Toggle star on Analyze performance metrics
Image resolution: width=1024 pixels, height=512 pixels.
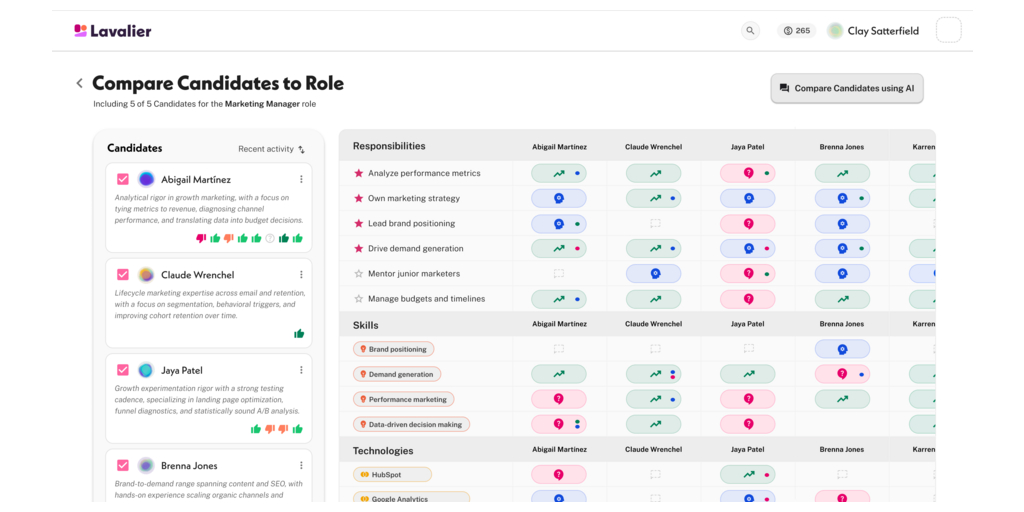tap(358, 173)
